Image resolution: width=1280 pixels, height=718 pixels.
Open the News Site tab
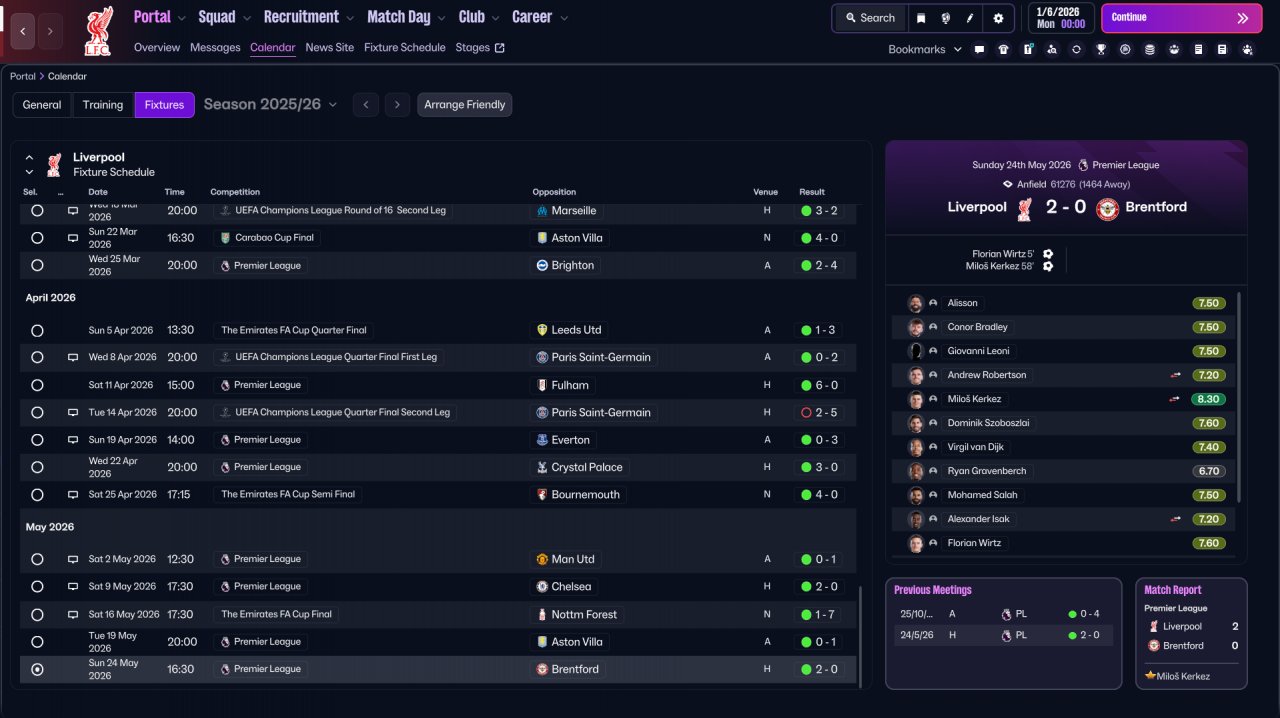(x=330, y=47)
